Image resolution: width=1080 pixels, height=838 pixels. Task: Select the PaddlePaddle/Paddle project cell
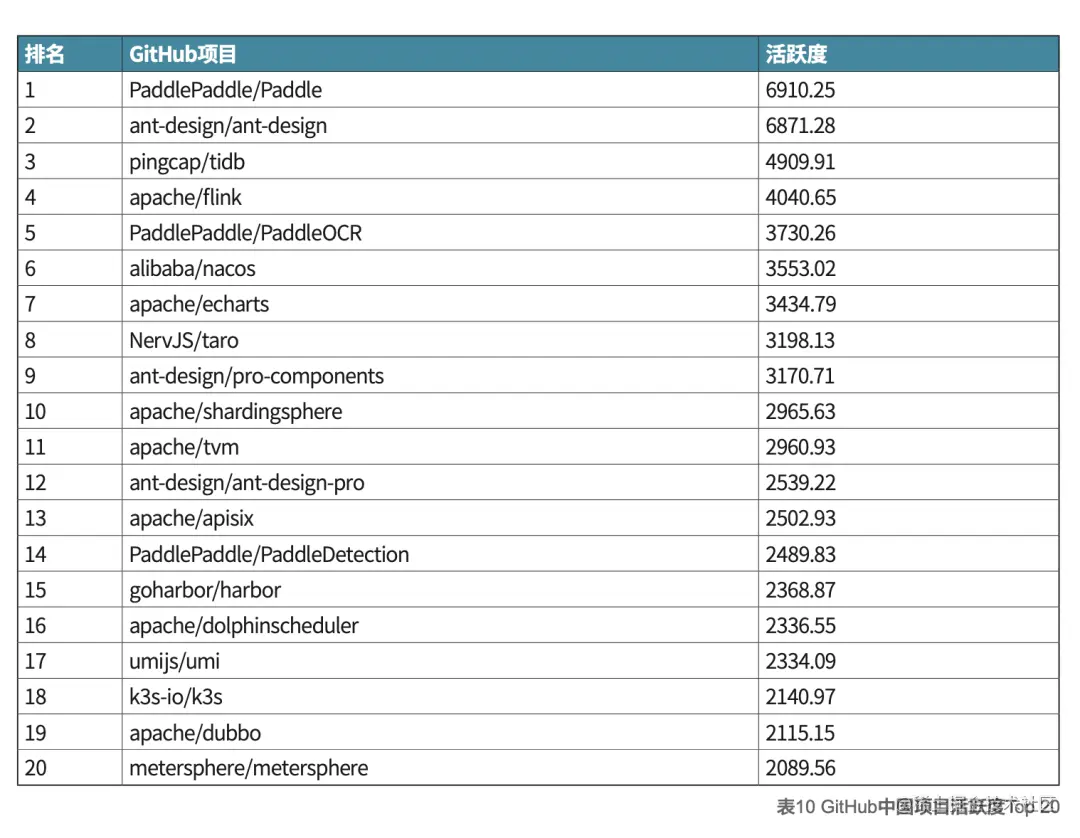pyautogui.click(x=440, y=90)
